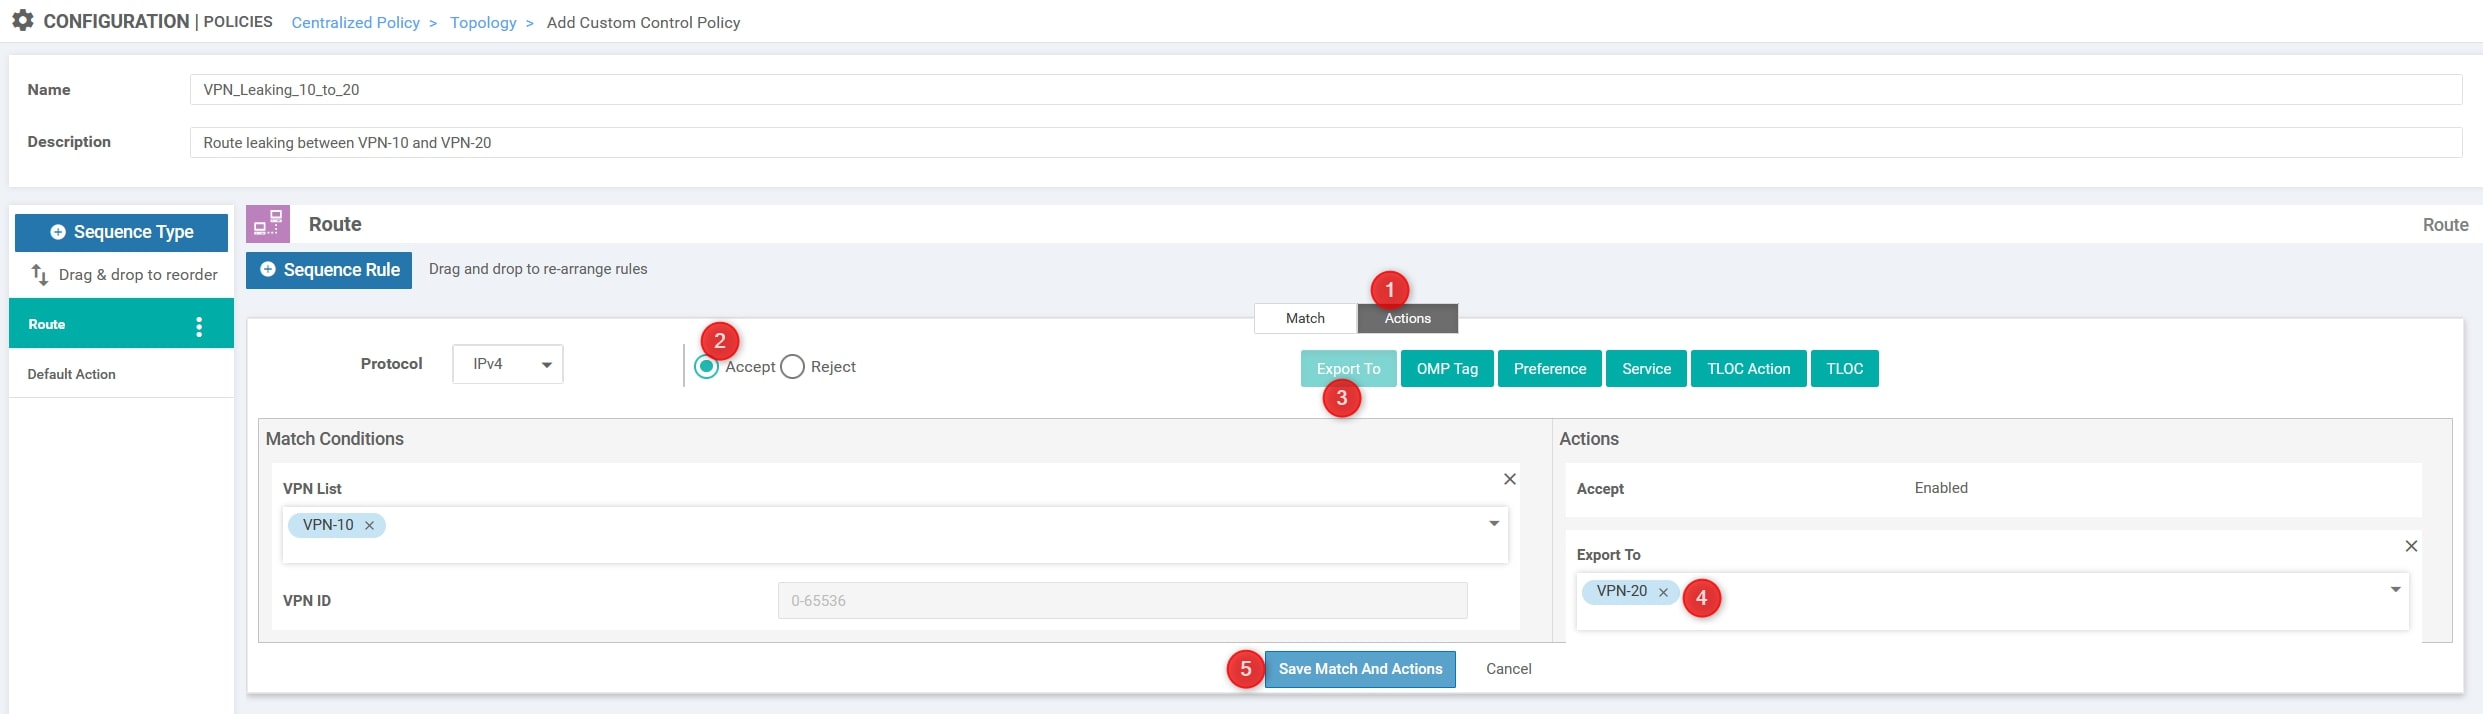The image size is (2483, 714).
Task: Select the Accept radio button
Action: [x=707, y=367]
